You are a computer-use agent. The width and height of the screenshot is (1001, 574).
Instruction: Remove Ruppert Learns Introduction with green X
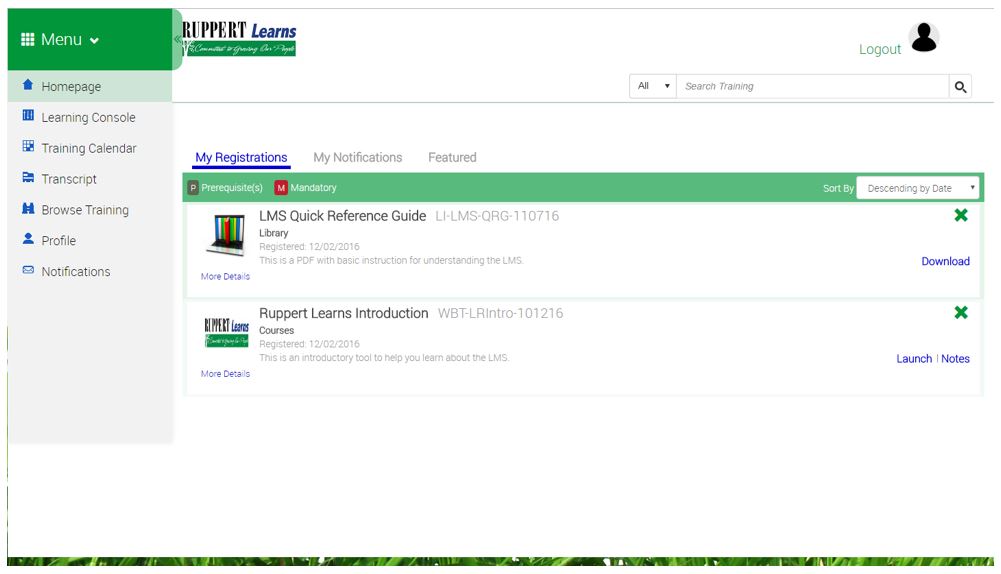(961, 312)
